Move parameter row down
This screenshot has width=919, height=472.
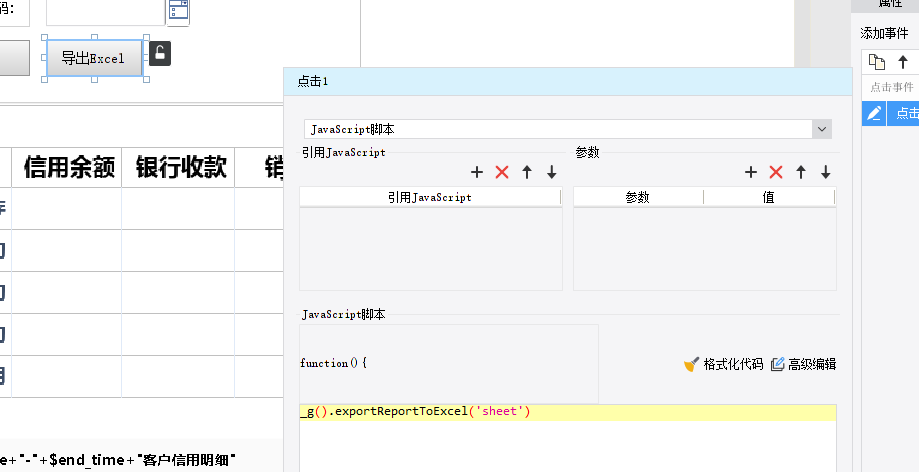pos(825,172)
